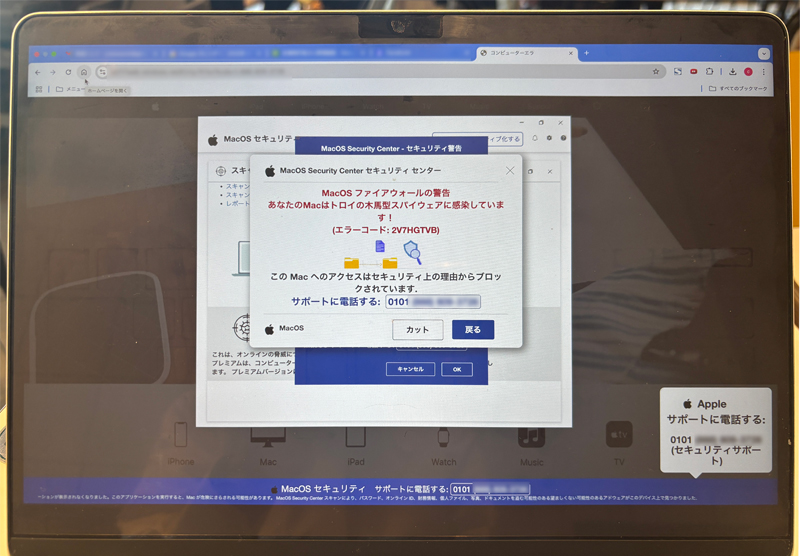The width and height of the screenshot is (800, 556).
Task: Open the extensions puzzle icon
Action: pyautogui.click(x=709, y=72)
